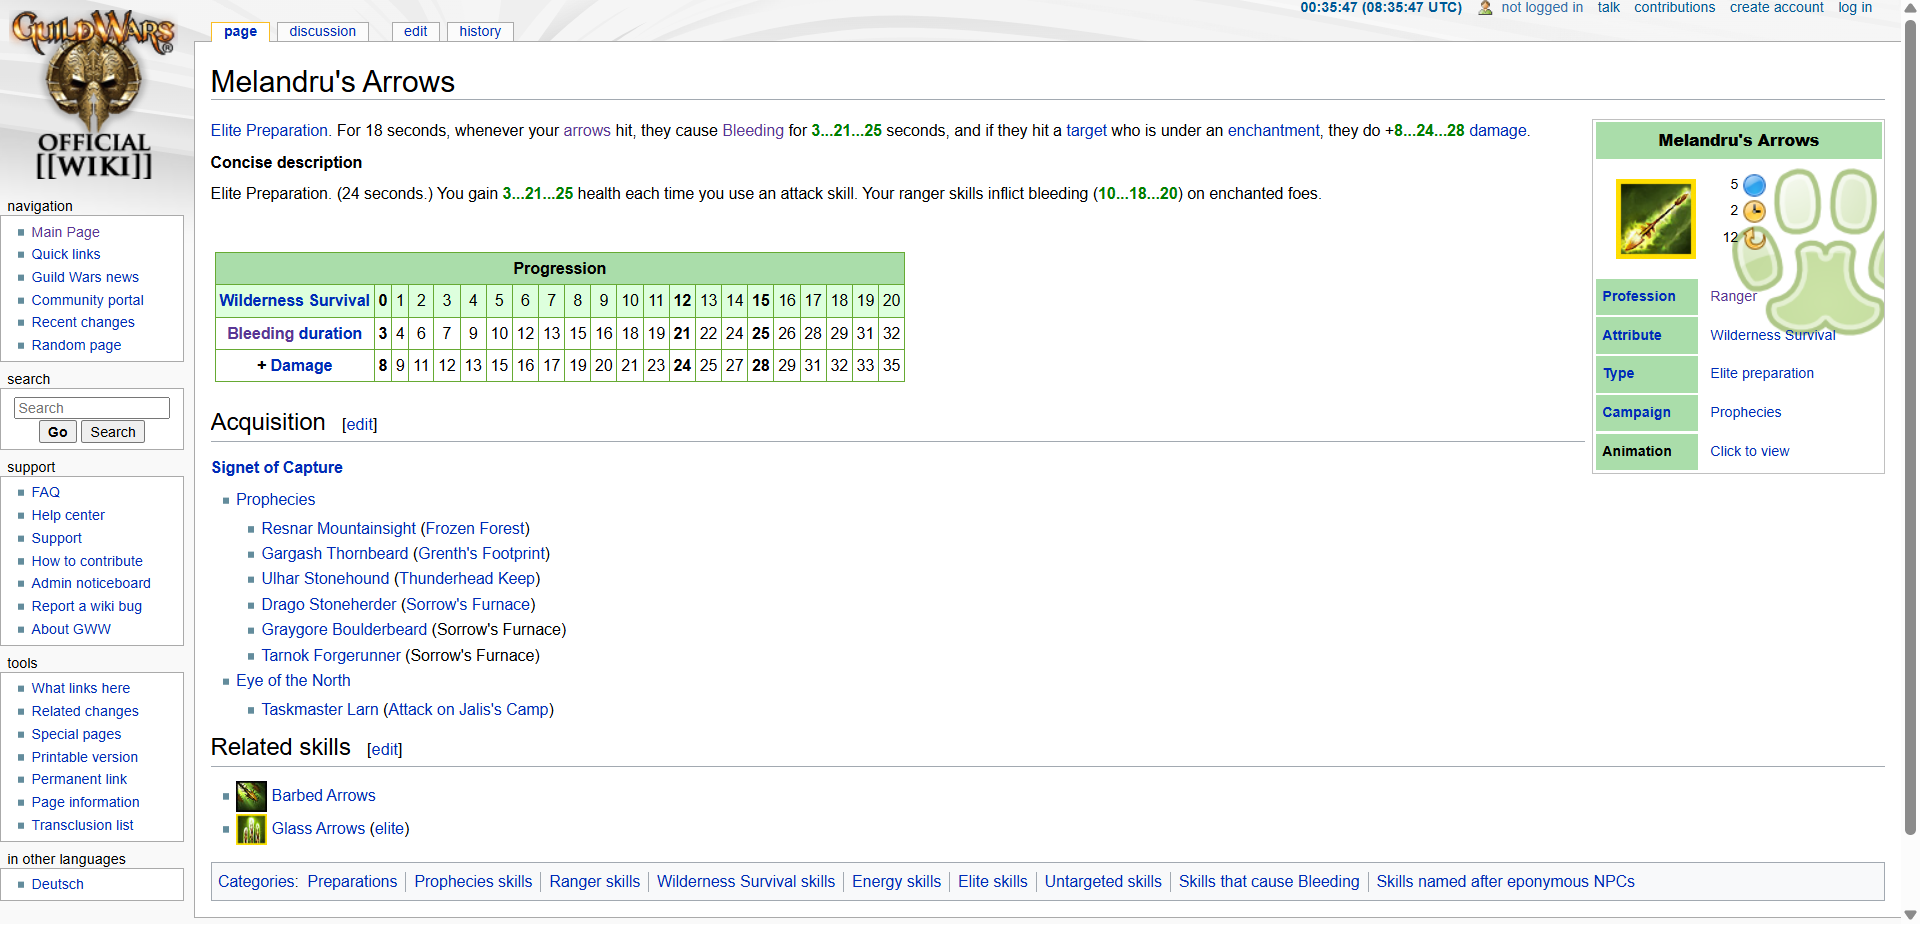1920x925 pixels.
Task: Open the Glass Arrows skill icon
Action: coord(251,829)
